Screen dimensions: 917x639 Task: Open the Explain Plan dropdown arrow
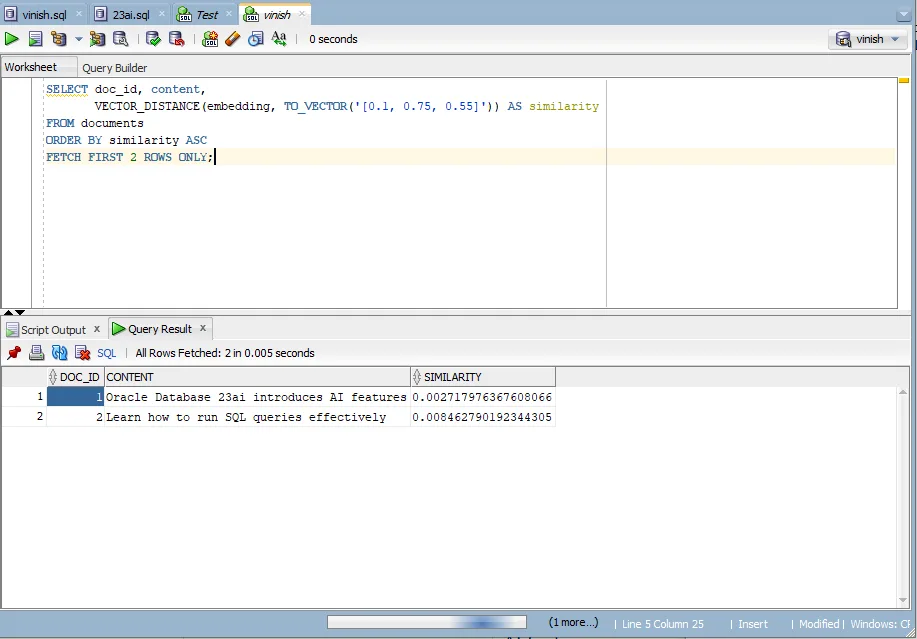pyautogui.click(x=78, y=39)
